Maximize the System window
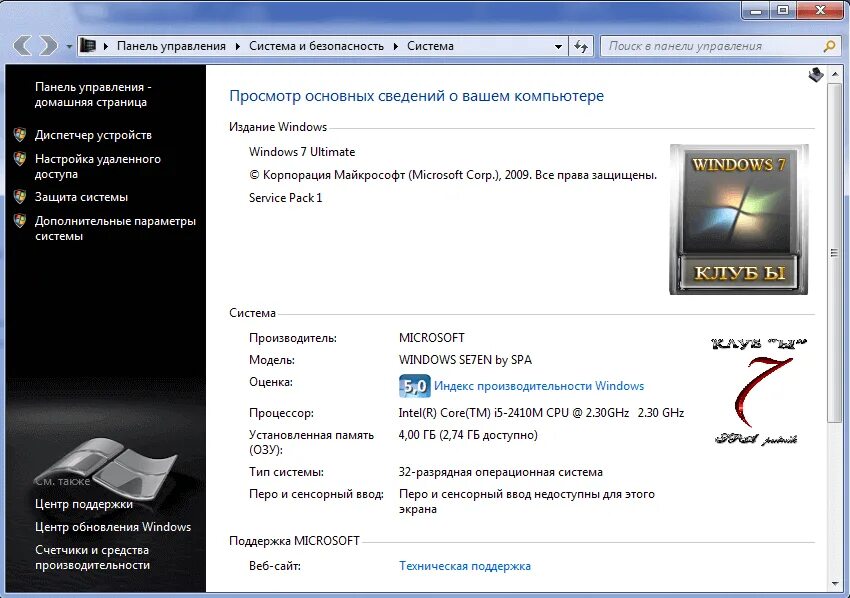The width and height of the screenshot is (850, 598). 782,10
